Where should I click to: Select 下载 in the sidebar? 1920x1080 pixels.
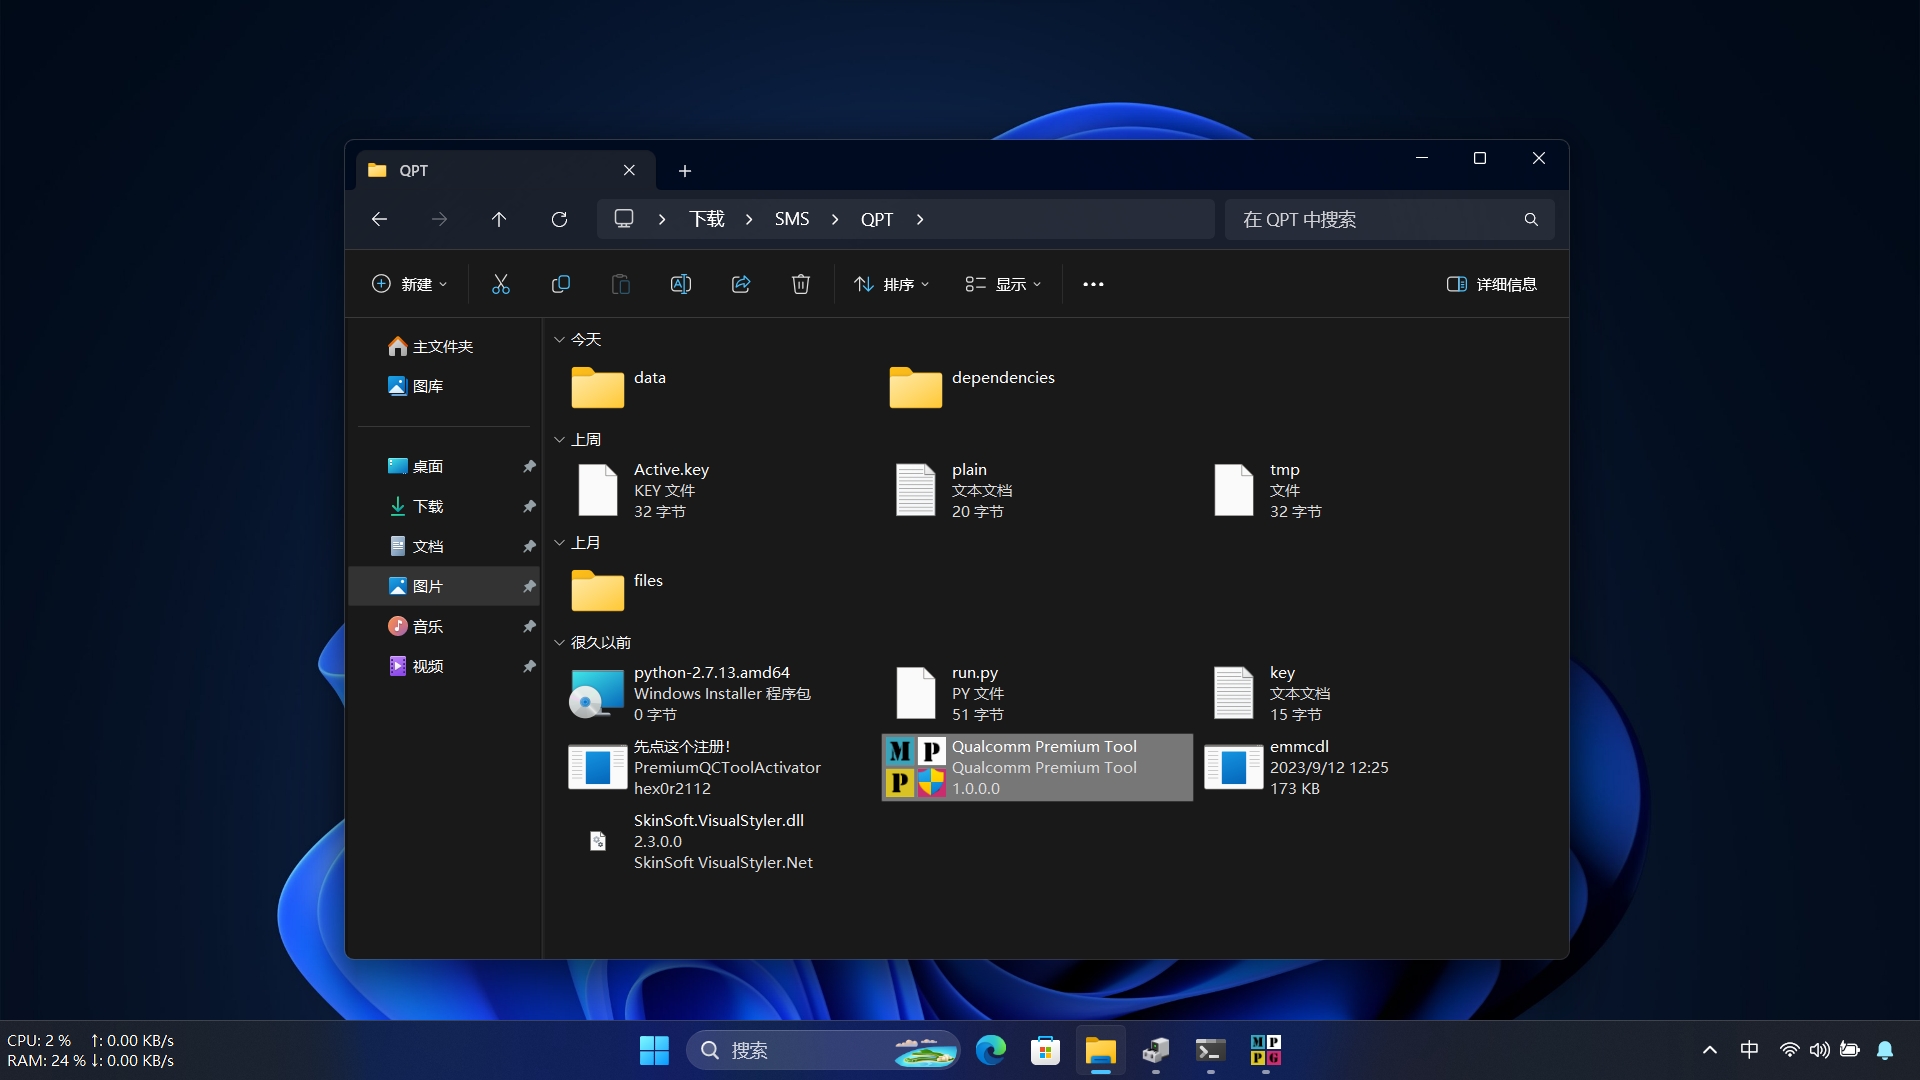(x=428, y=507)
